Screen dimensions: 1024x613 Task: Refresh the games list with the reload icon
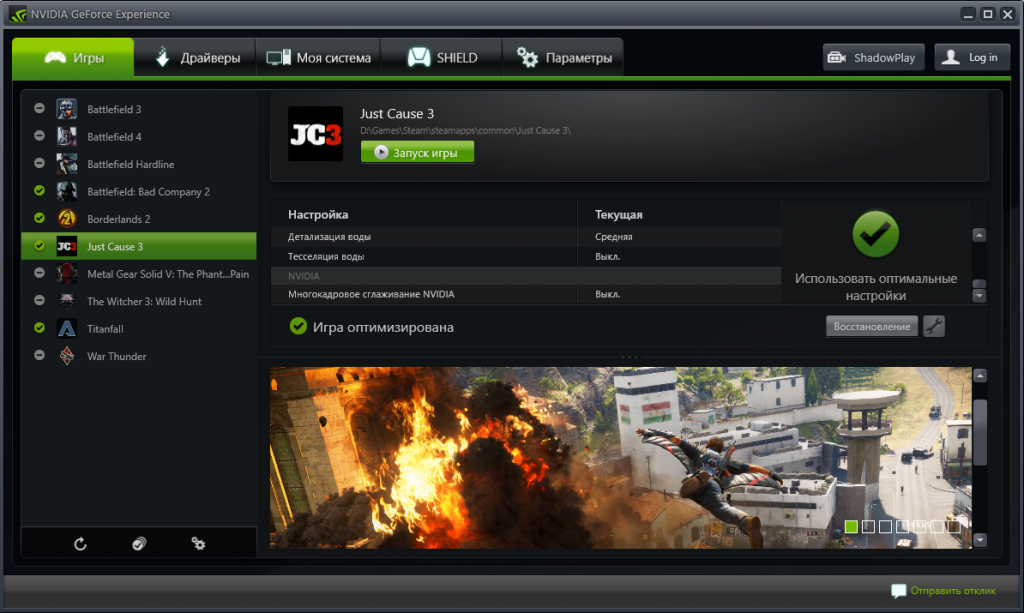point(80,544)
